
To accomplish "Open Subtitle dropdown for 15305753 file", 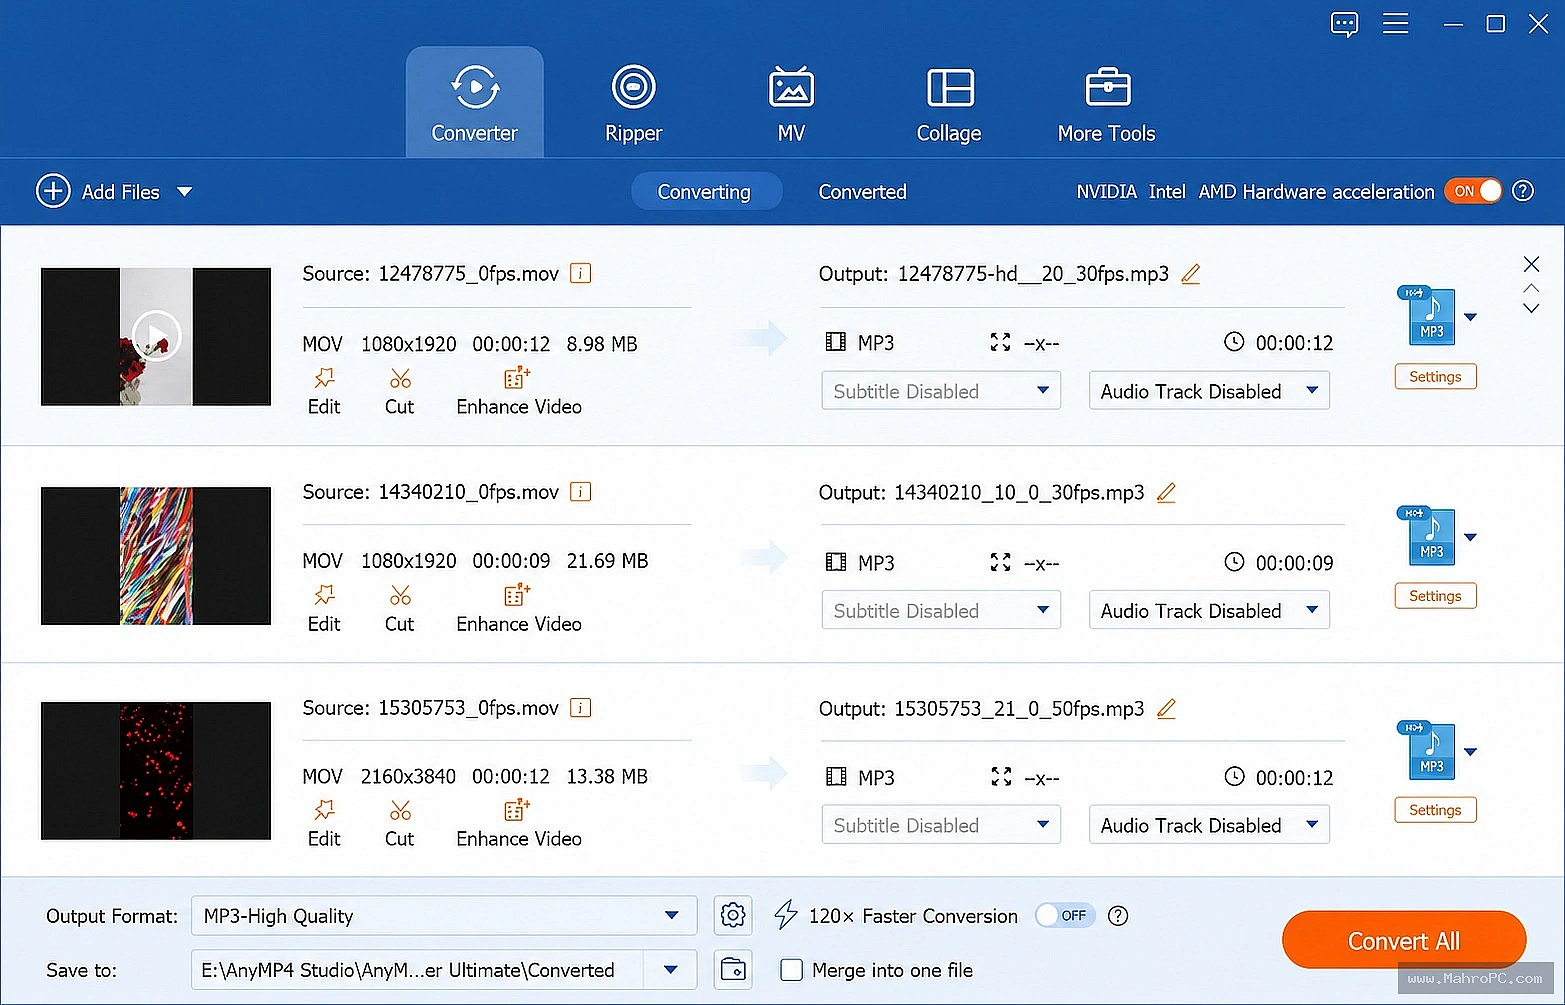I will pos(941,825).
